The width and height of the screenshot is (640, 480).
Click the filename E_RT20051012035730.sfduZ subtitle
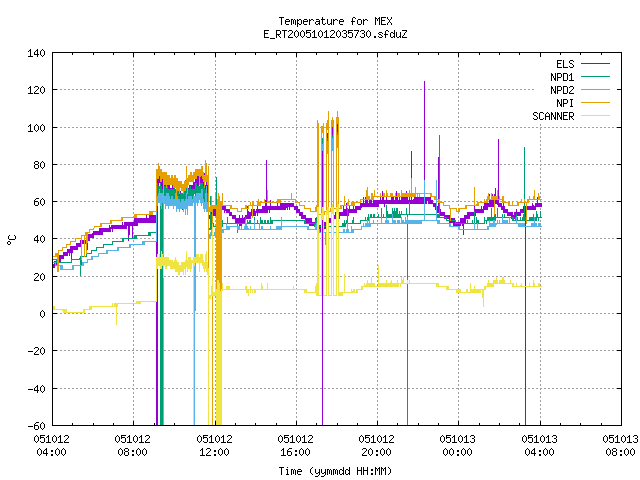[x=335, y=34]
